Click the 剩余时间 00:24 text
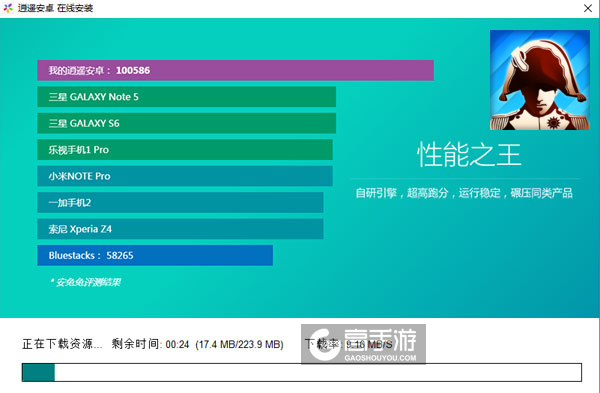 [150, 344]
